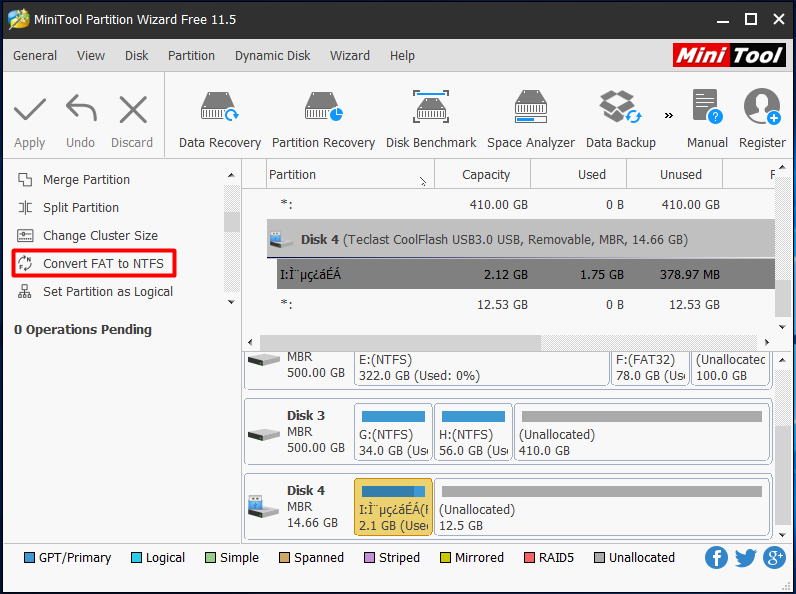Image resolution: width=796 pixels, height=594 pixels.
Task: Open the Help menu
Action: (x=402, y=55)
